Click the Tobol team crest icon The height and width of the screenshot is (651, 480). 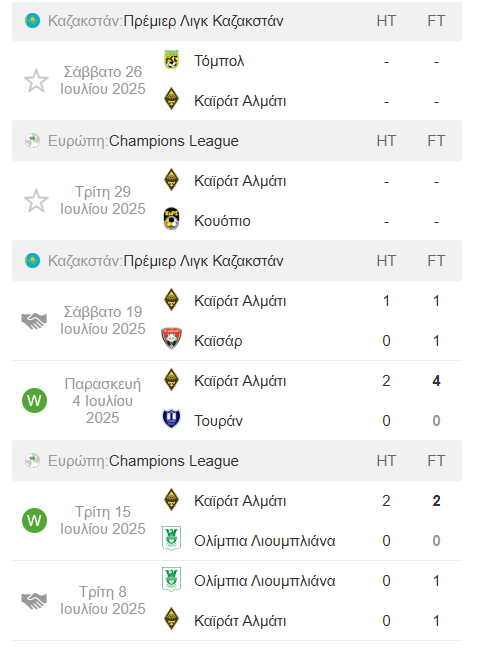click(171, 61)
